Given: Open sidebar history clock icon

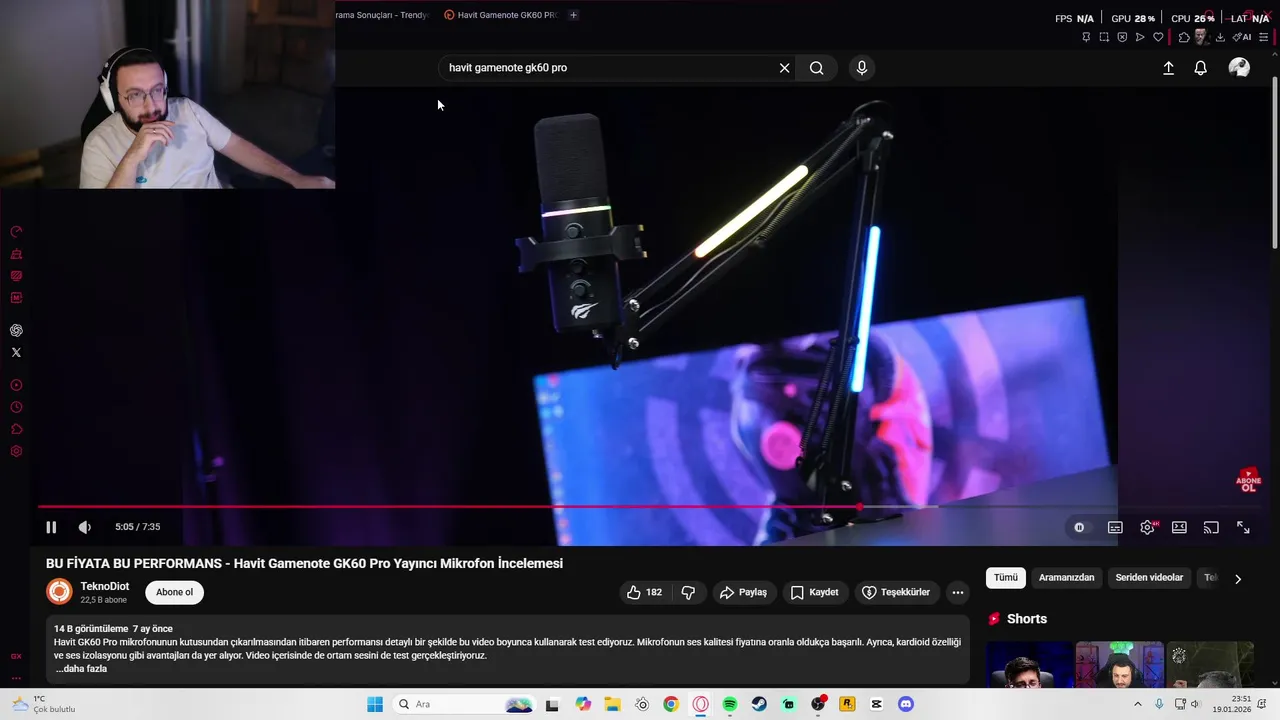Looking at the screenshot, I should pos(16,407).
